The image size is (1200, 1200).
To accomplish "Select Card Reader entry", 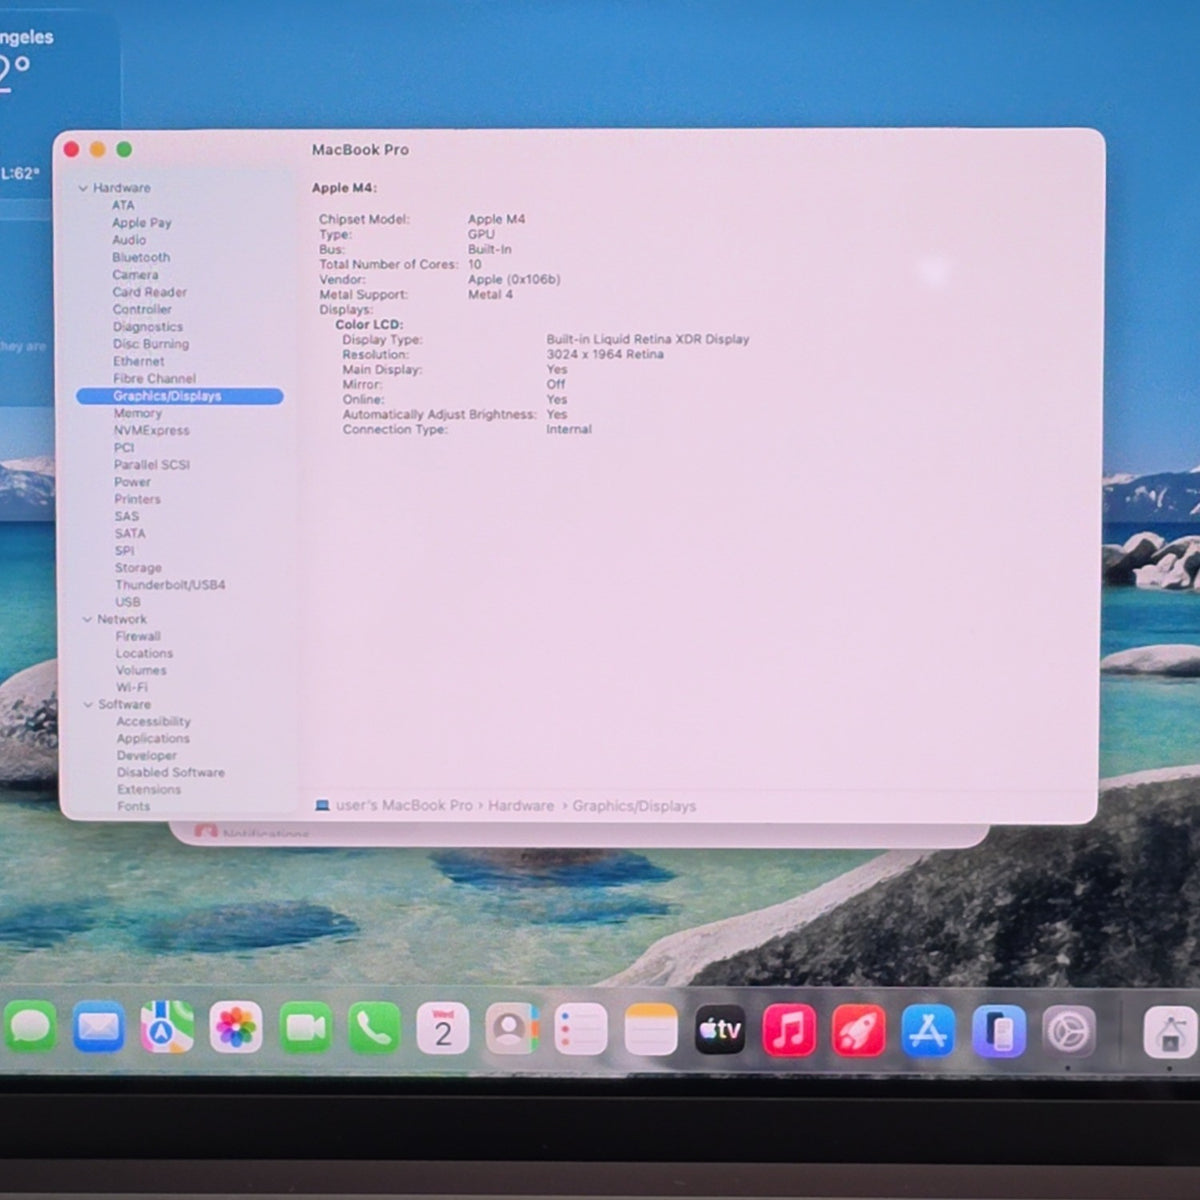I will (x=149, y=292).
